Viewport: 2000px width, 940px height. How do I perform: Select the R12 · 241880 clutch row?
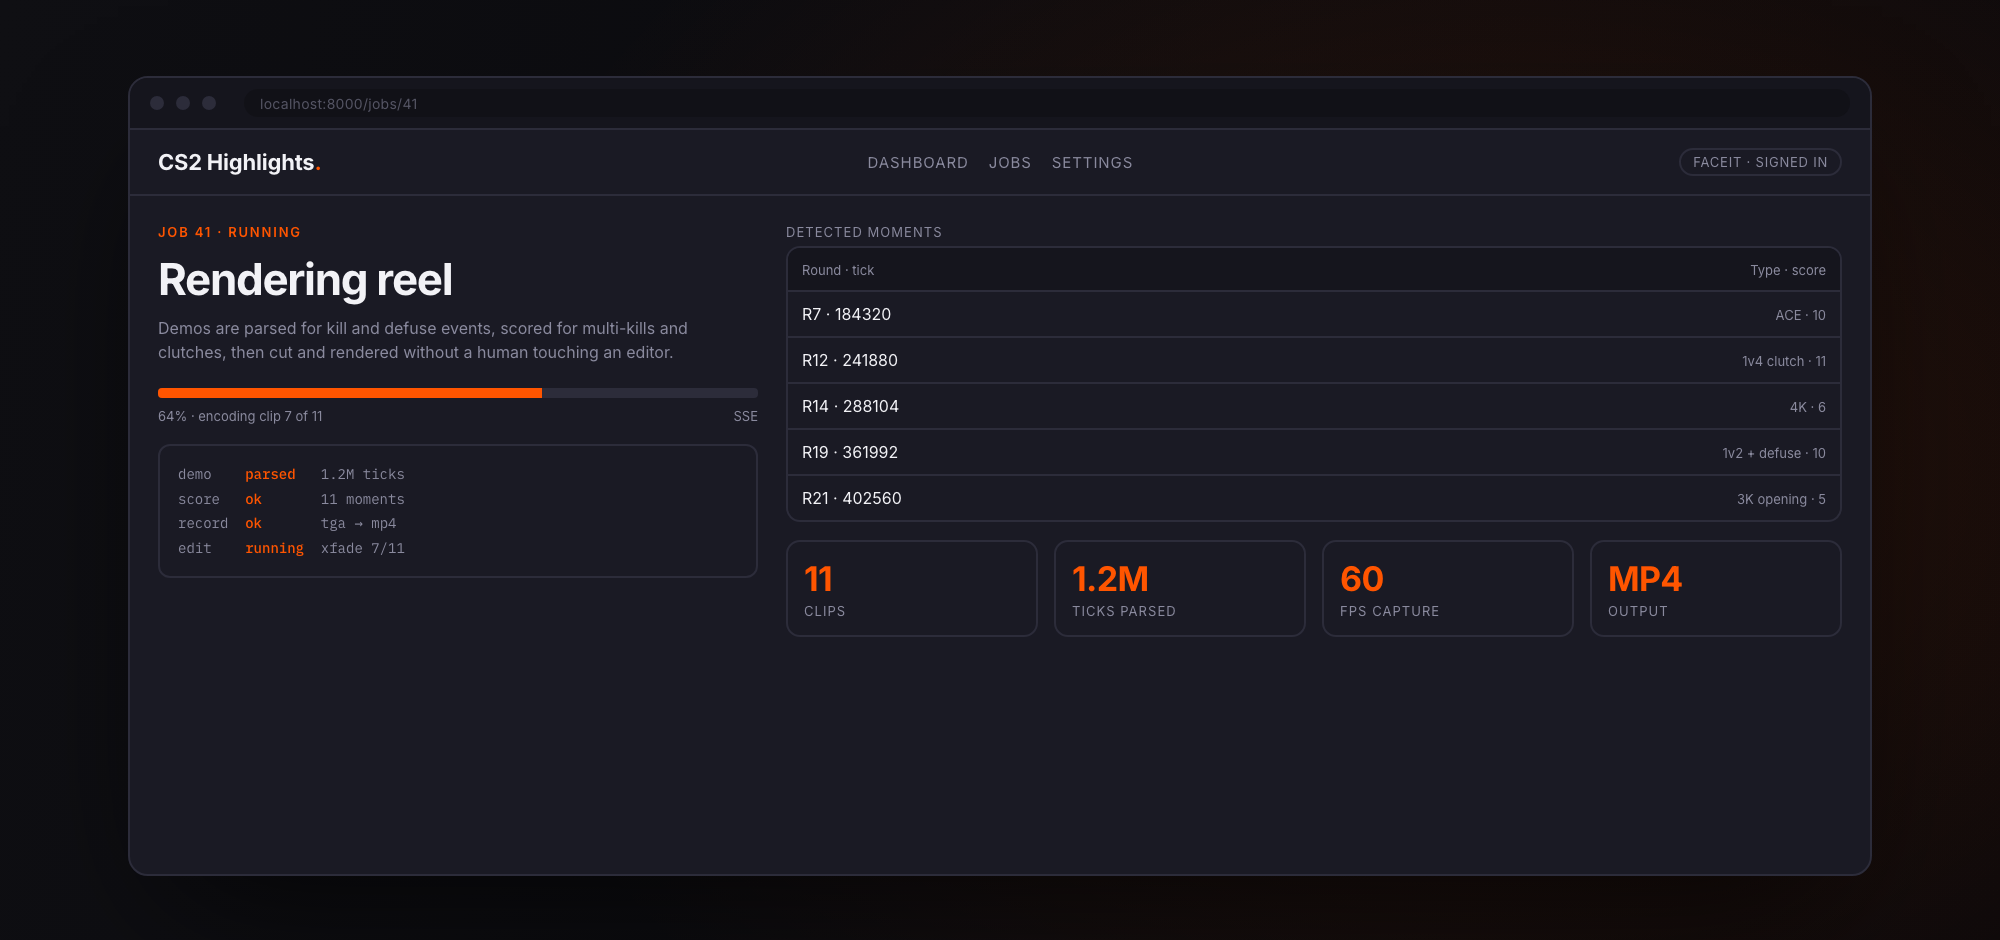(x=1313, y=360)
